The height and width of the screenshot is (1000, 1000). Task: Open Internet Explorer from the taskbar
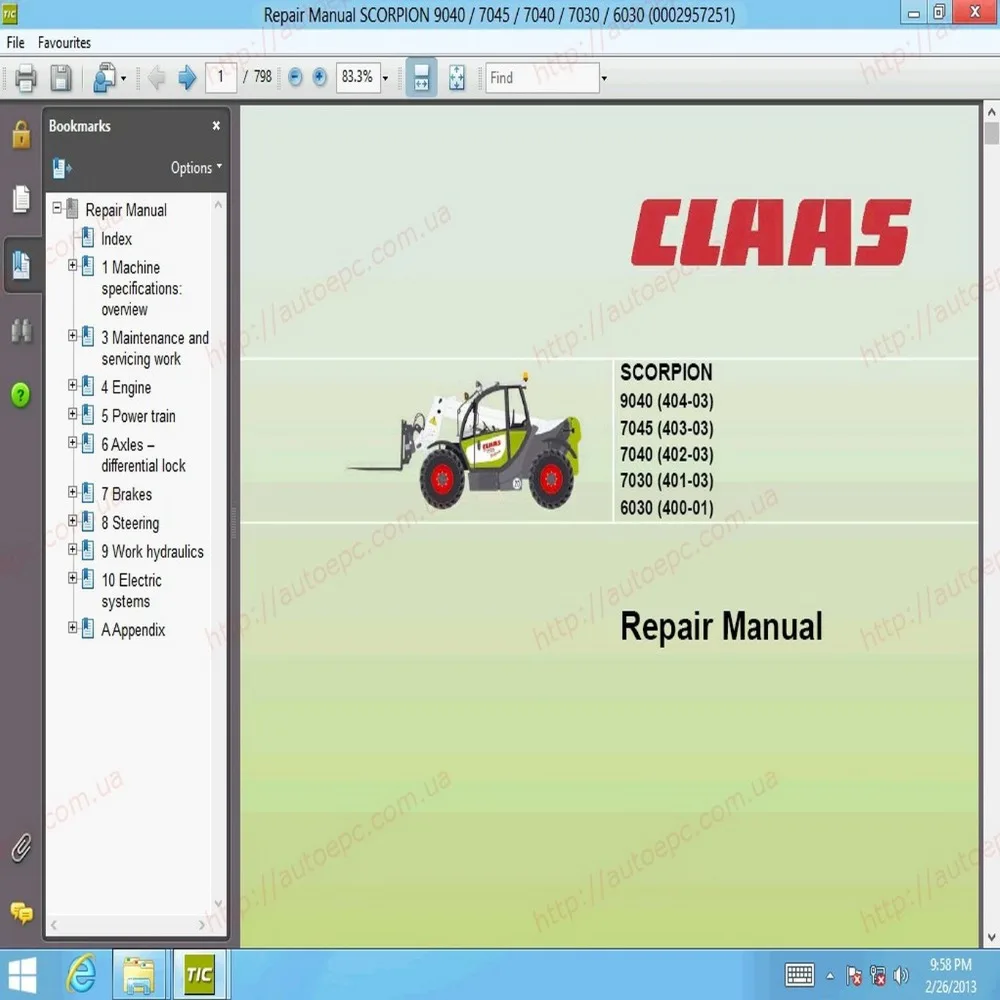pyautogui.click(x=82, y=974)
